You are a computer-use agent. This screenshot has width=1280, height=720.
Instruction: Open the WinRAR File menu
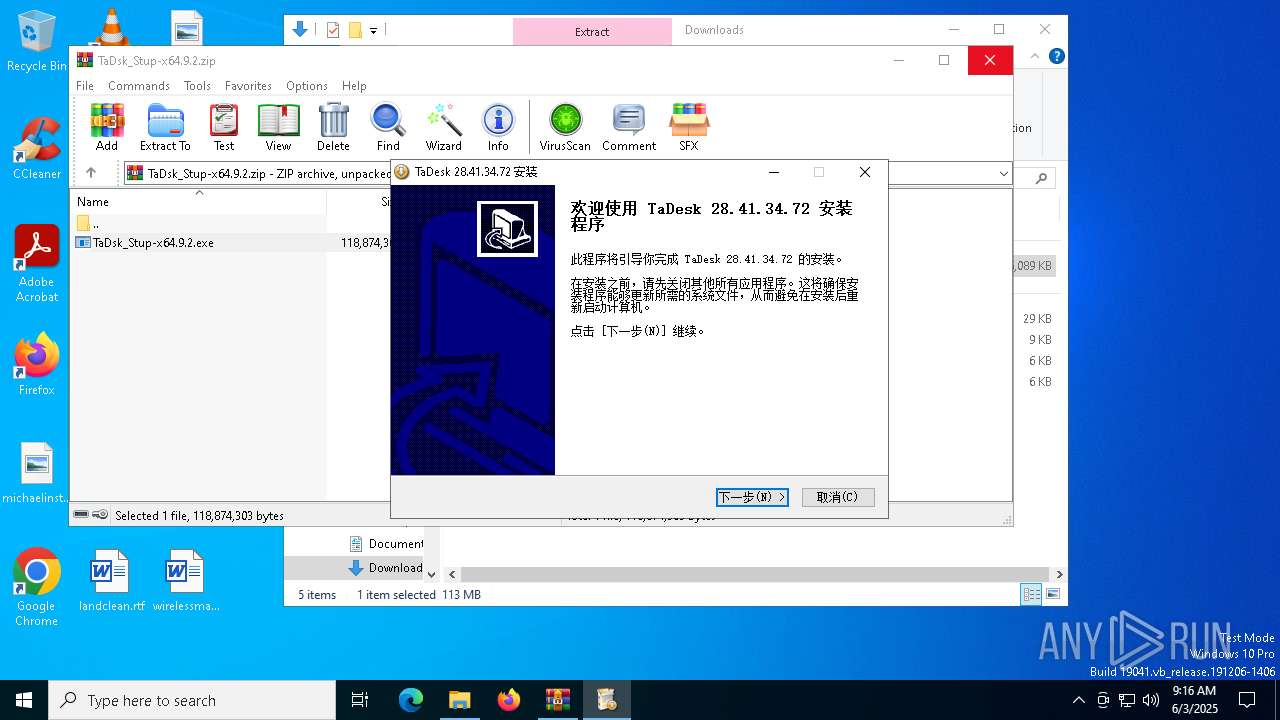85,86
